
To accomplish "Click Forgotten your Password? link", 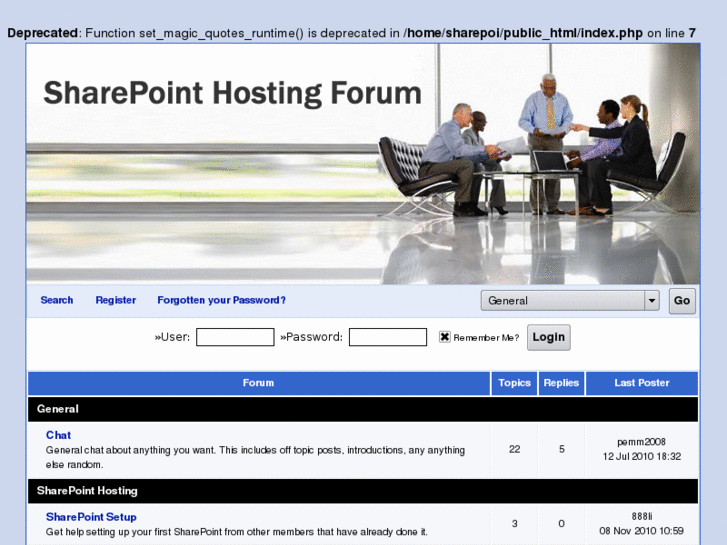I will [x=222, y=300].
